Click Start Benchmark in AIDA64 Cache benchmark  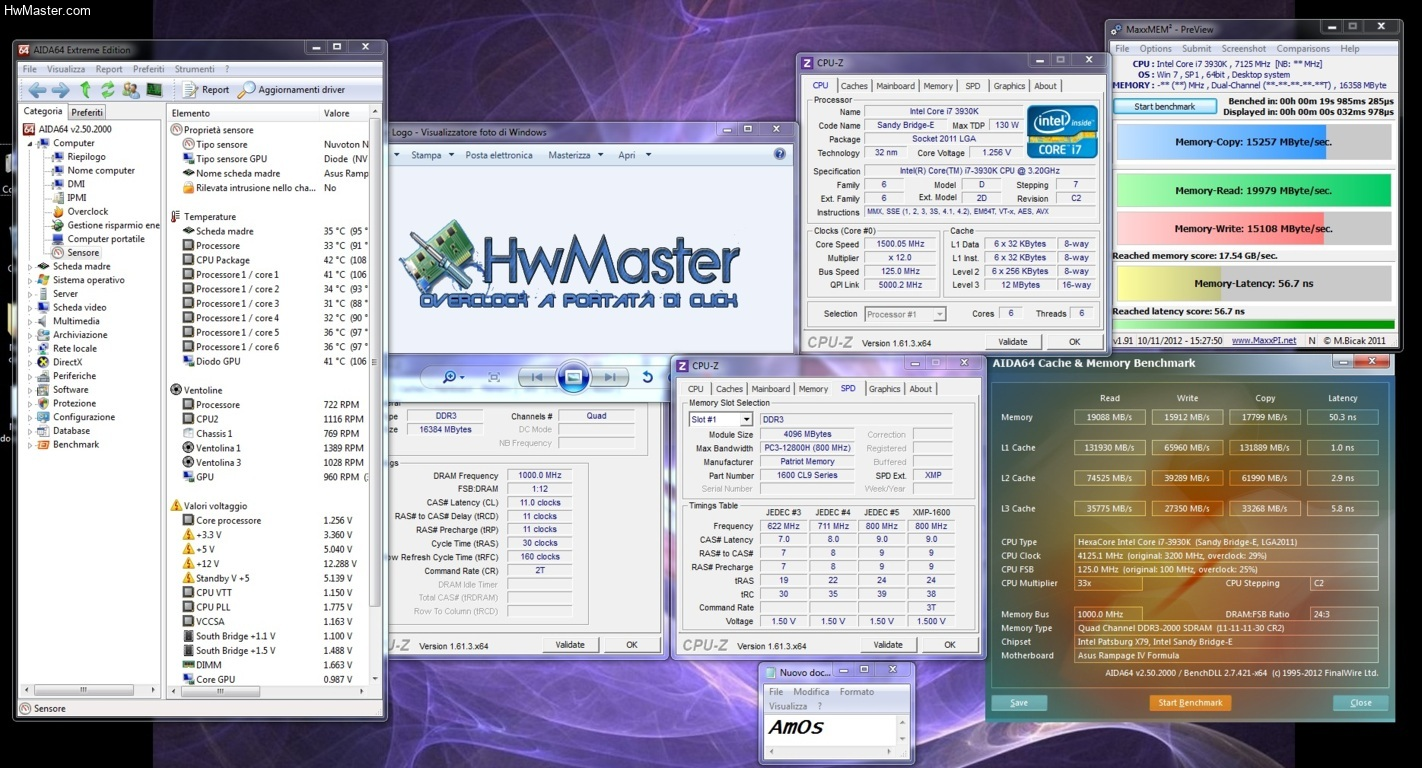(x=1190, y=703)
